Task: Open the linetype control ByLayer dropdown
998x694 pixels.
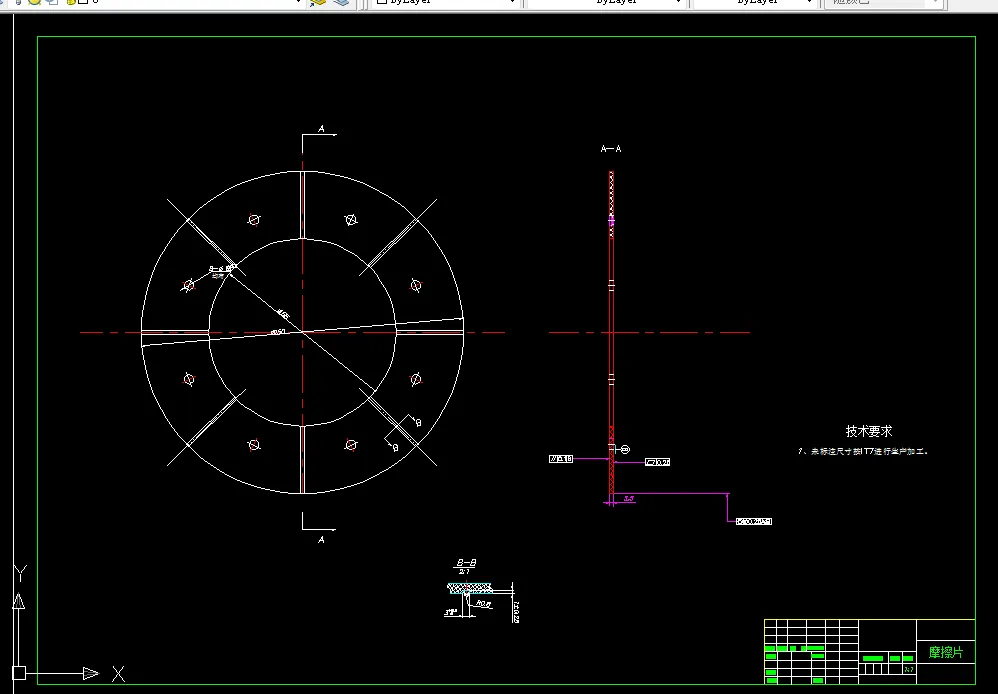Action: (x=606, y=3)
